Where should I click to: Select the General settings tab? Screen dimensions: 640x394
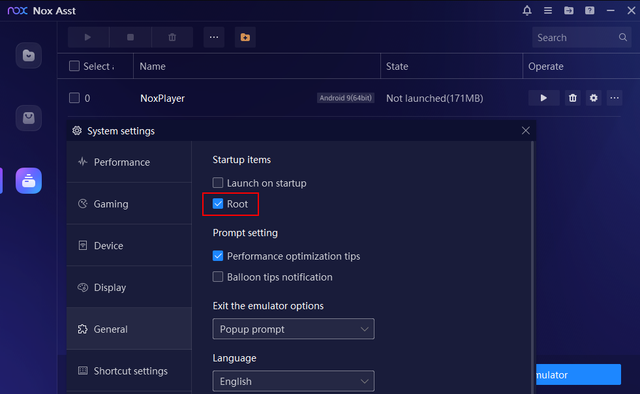point(129,329)
